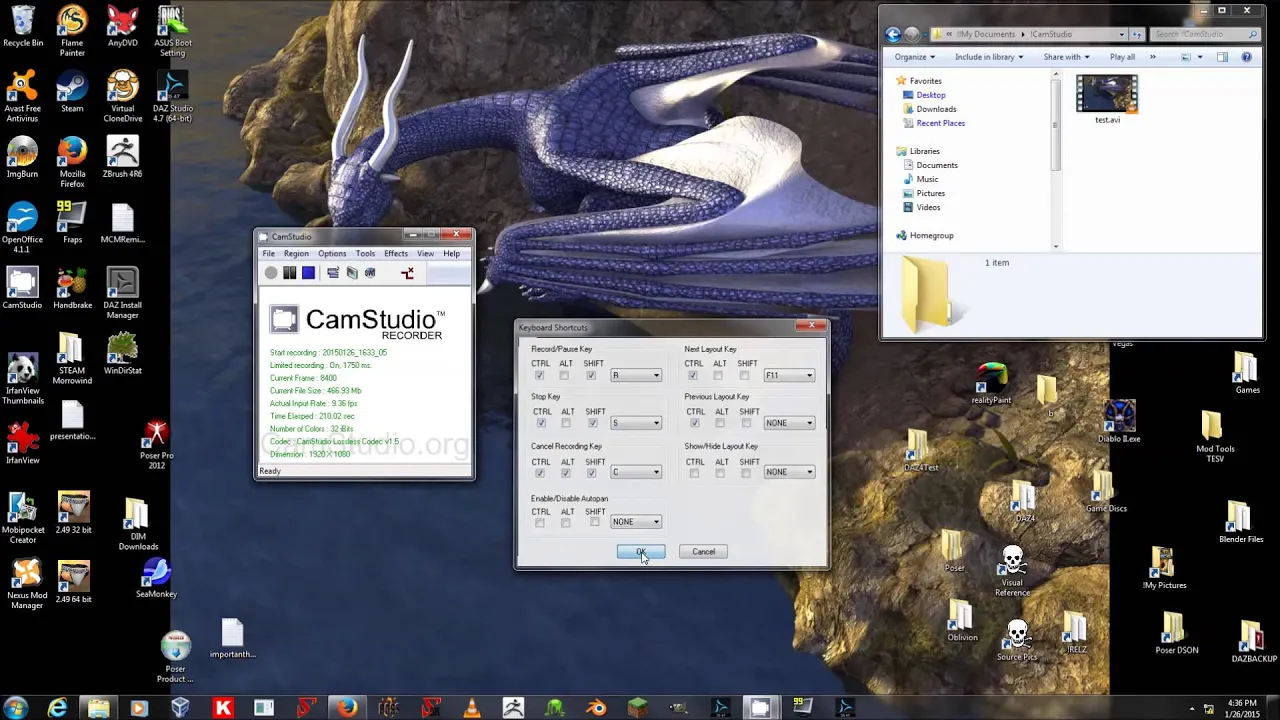The width and height of the screenshot is (1280, 720).
Task: Open the CamStudio Effects menu
Action: 396,254
